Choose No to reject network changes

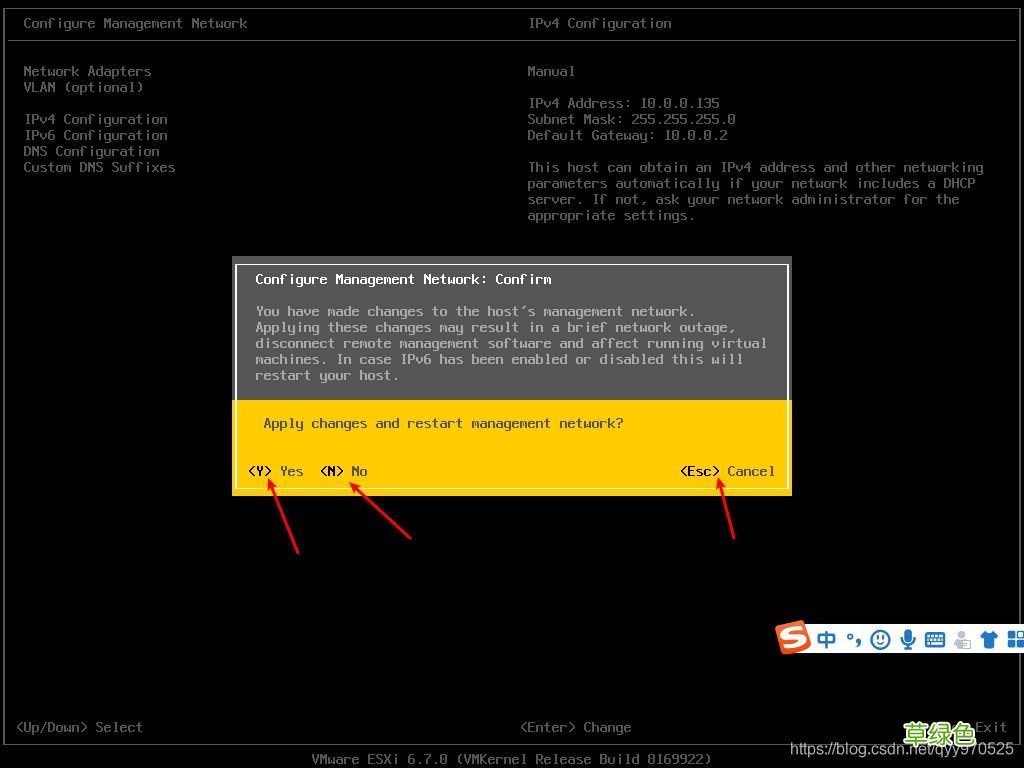344,471
